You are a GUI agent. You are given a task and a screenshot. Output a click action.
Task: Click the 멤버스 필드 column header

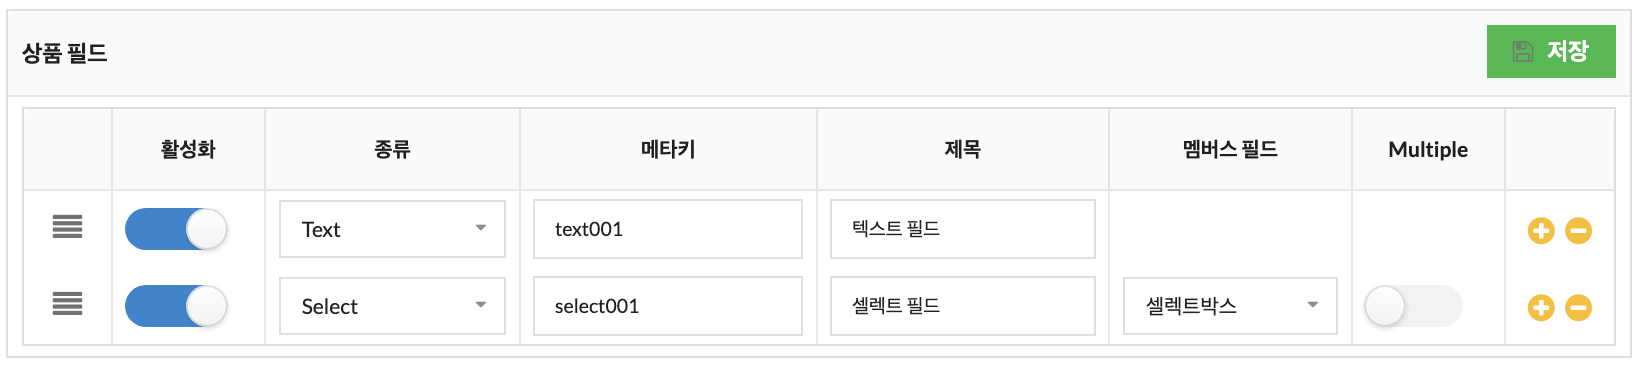pyautogui.click(x=1230, y=149)
